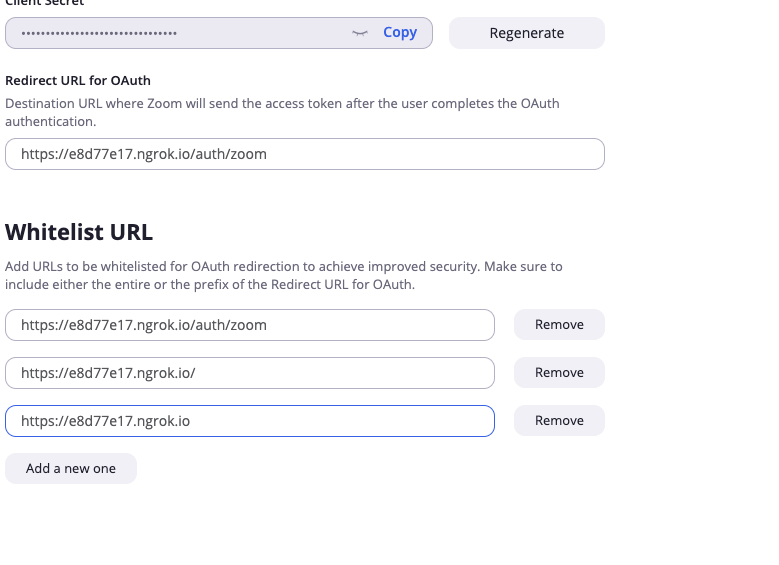Click the Add a new one button

coord(71,468)
